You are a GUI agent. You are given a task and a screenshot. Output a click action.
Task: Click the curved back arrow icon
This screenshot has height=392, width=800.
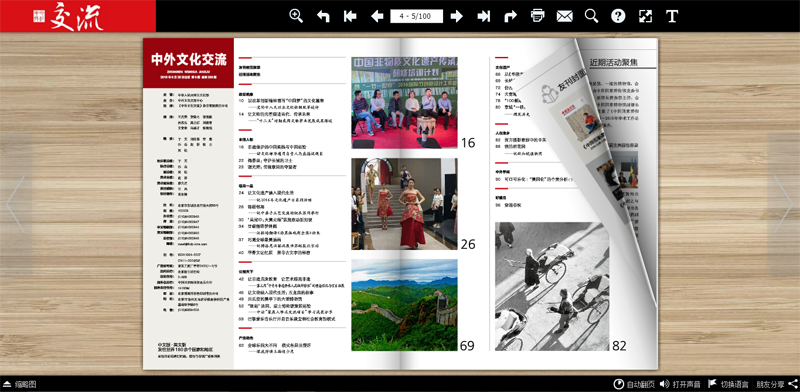[323, 16]
